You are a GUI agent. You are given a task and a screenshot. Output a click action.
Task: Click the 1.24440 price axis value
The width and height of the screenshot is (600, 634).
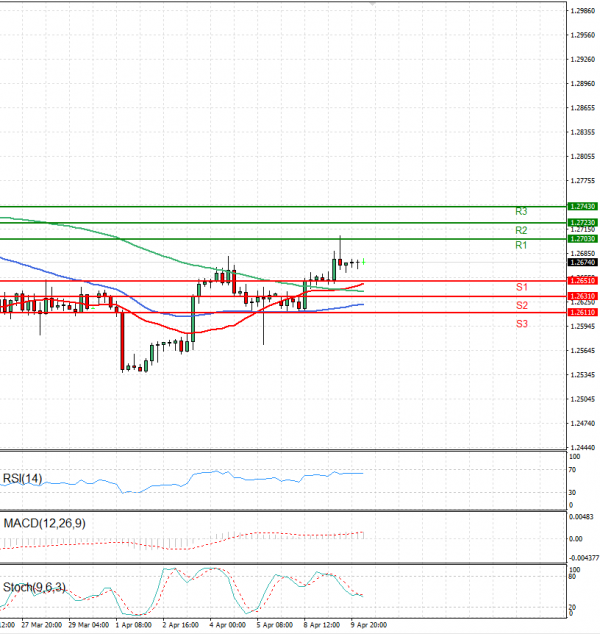(583, 448)
